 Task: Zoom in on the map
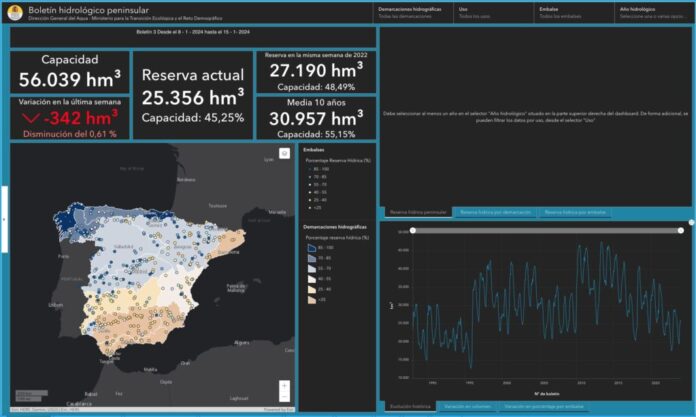tap(285, 385)
